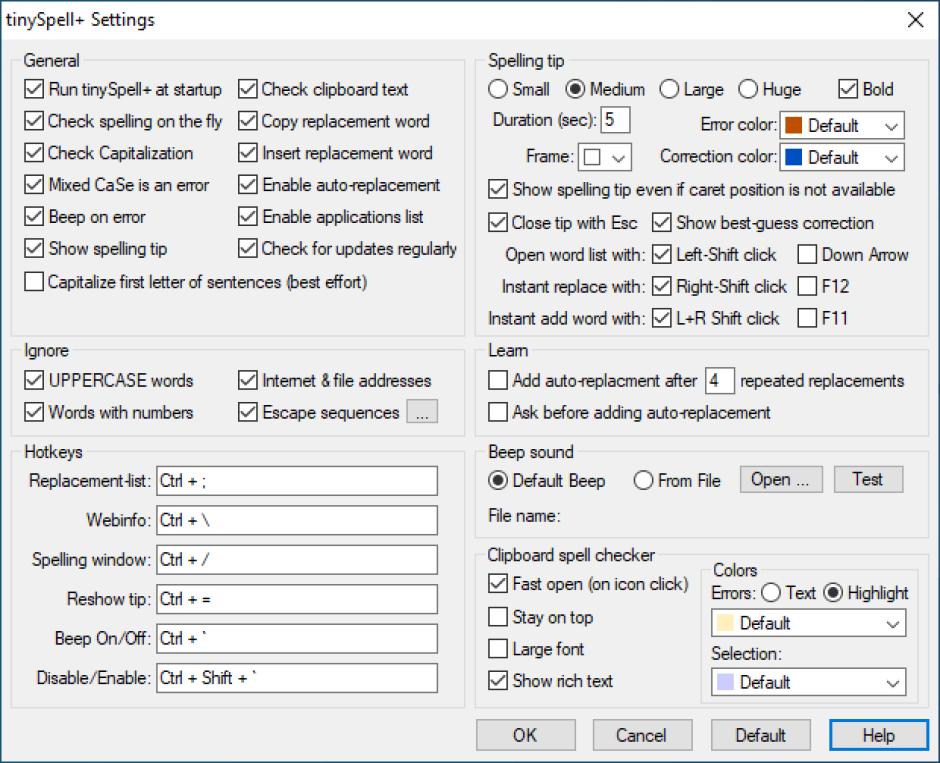Click the Test beep button
Viewport: 940px width, 763px height.
(868, 479)
